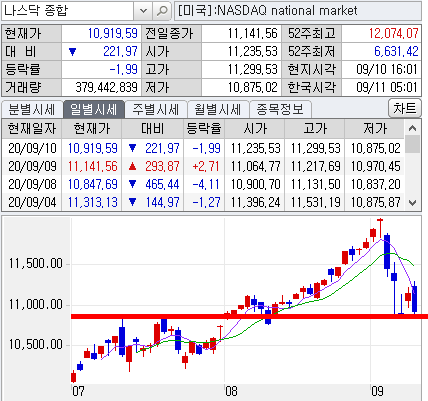The image size is (428, 401).
Task: Click the 나스닥 종합 search input field
Action: point(68,11)
